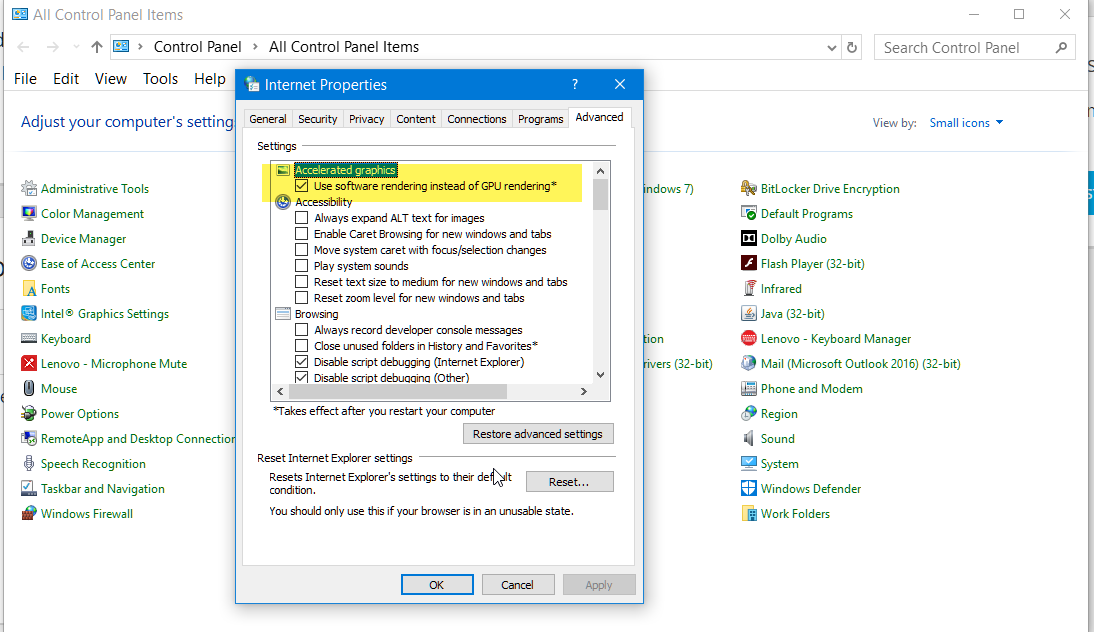Image resolution: width=1094 pixels, height=632 pixels.
Task: Enable Always record developer console messages
Action: coord(301,330)
